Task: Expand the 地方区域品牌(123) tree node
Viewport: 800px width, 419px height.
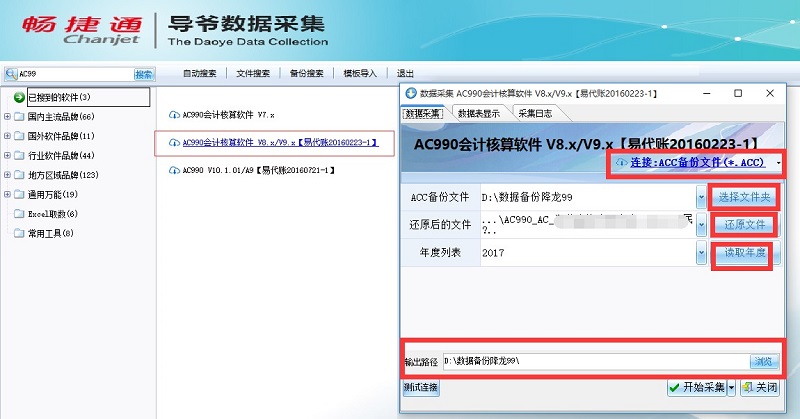Action: coord(7,175)
